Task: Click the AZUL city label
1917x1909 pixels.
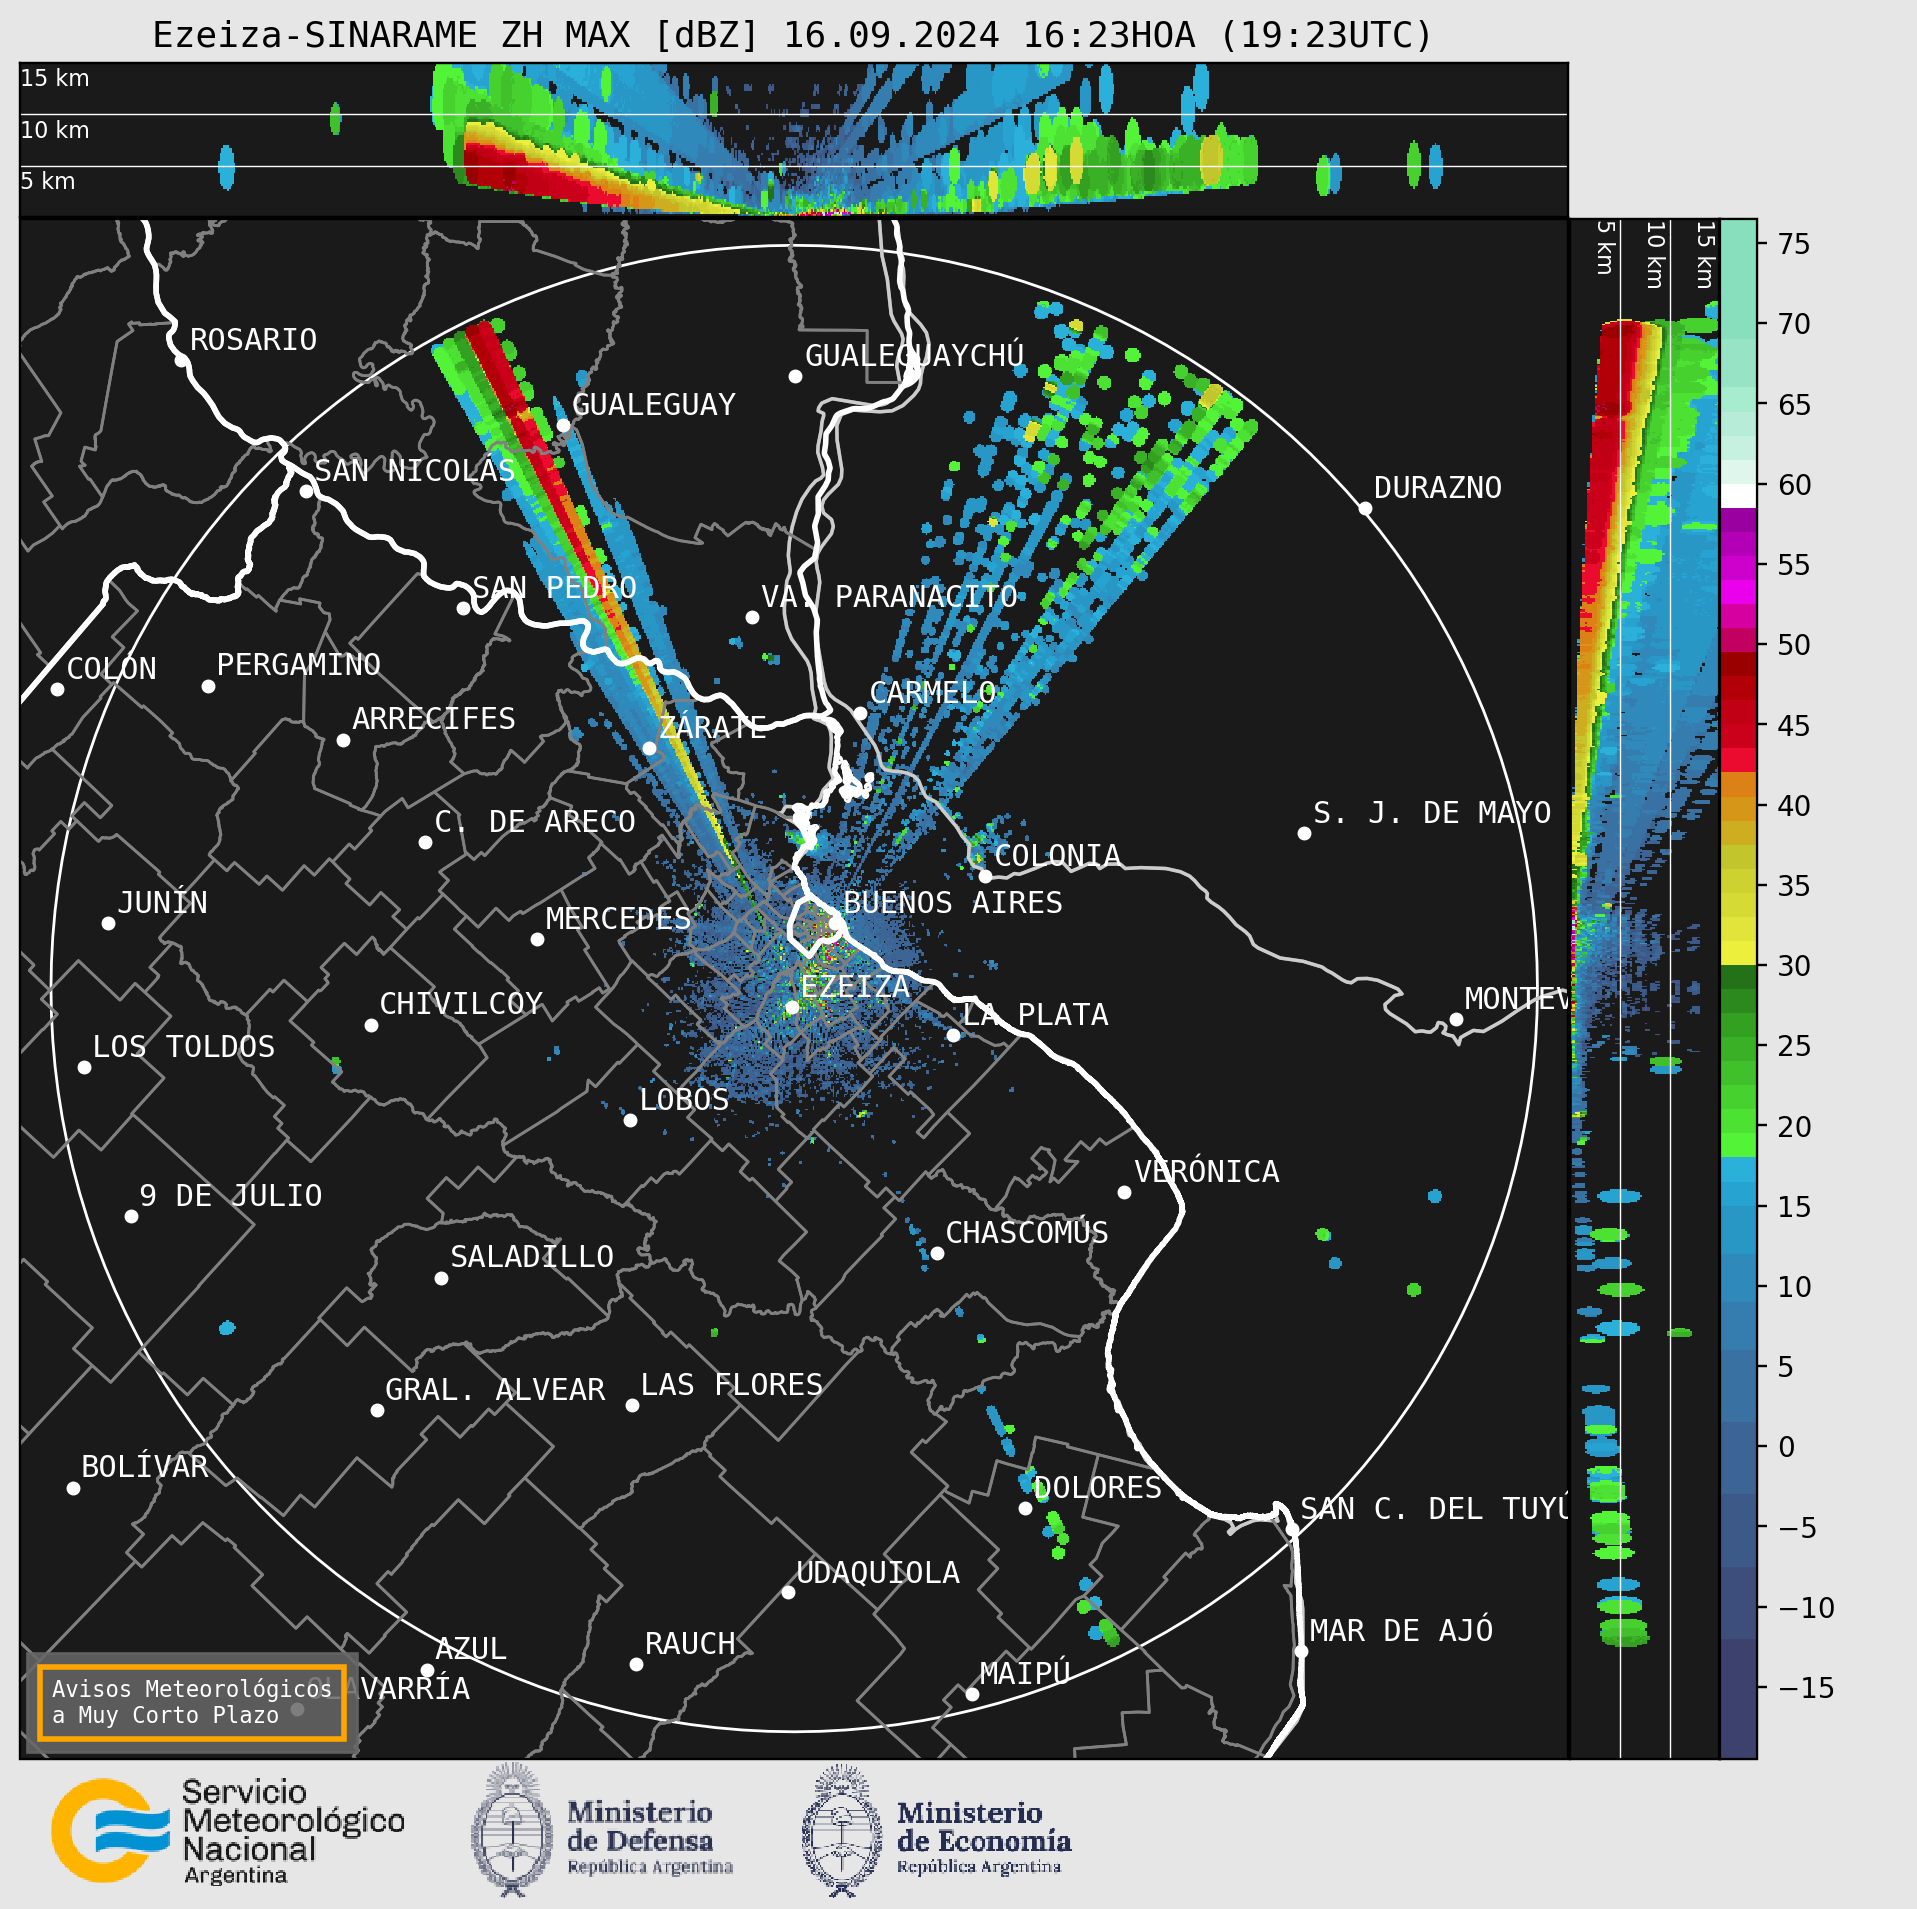Action: coord(471,1649)
